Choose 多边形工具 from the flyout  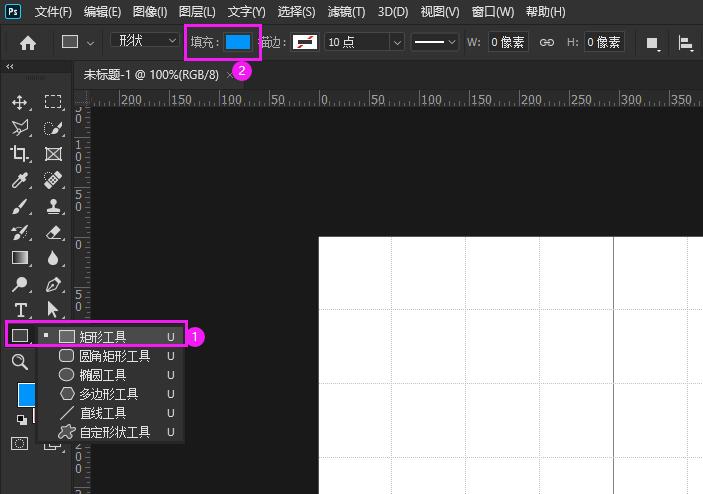coord(111,394)
